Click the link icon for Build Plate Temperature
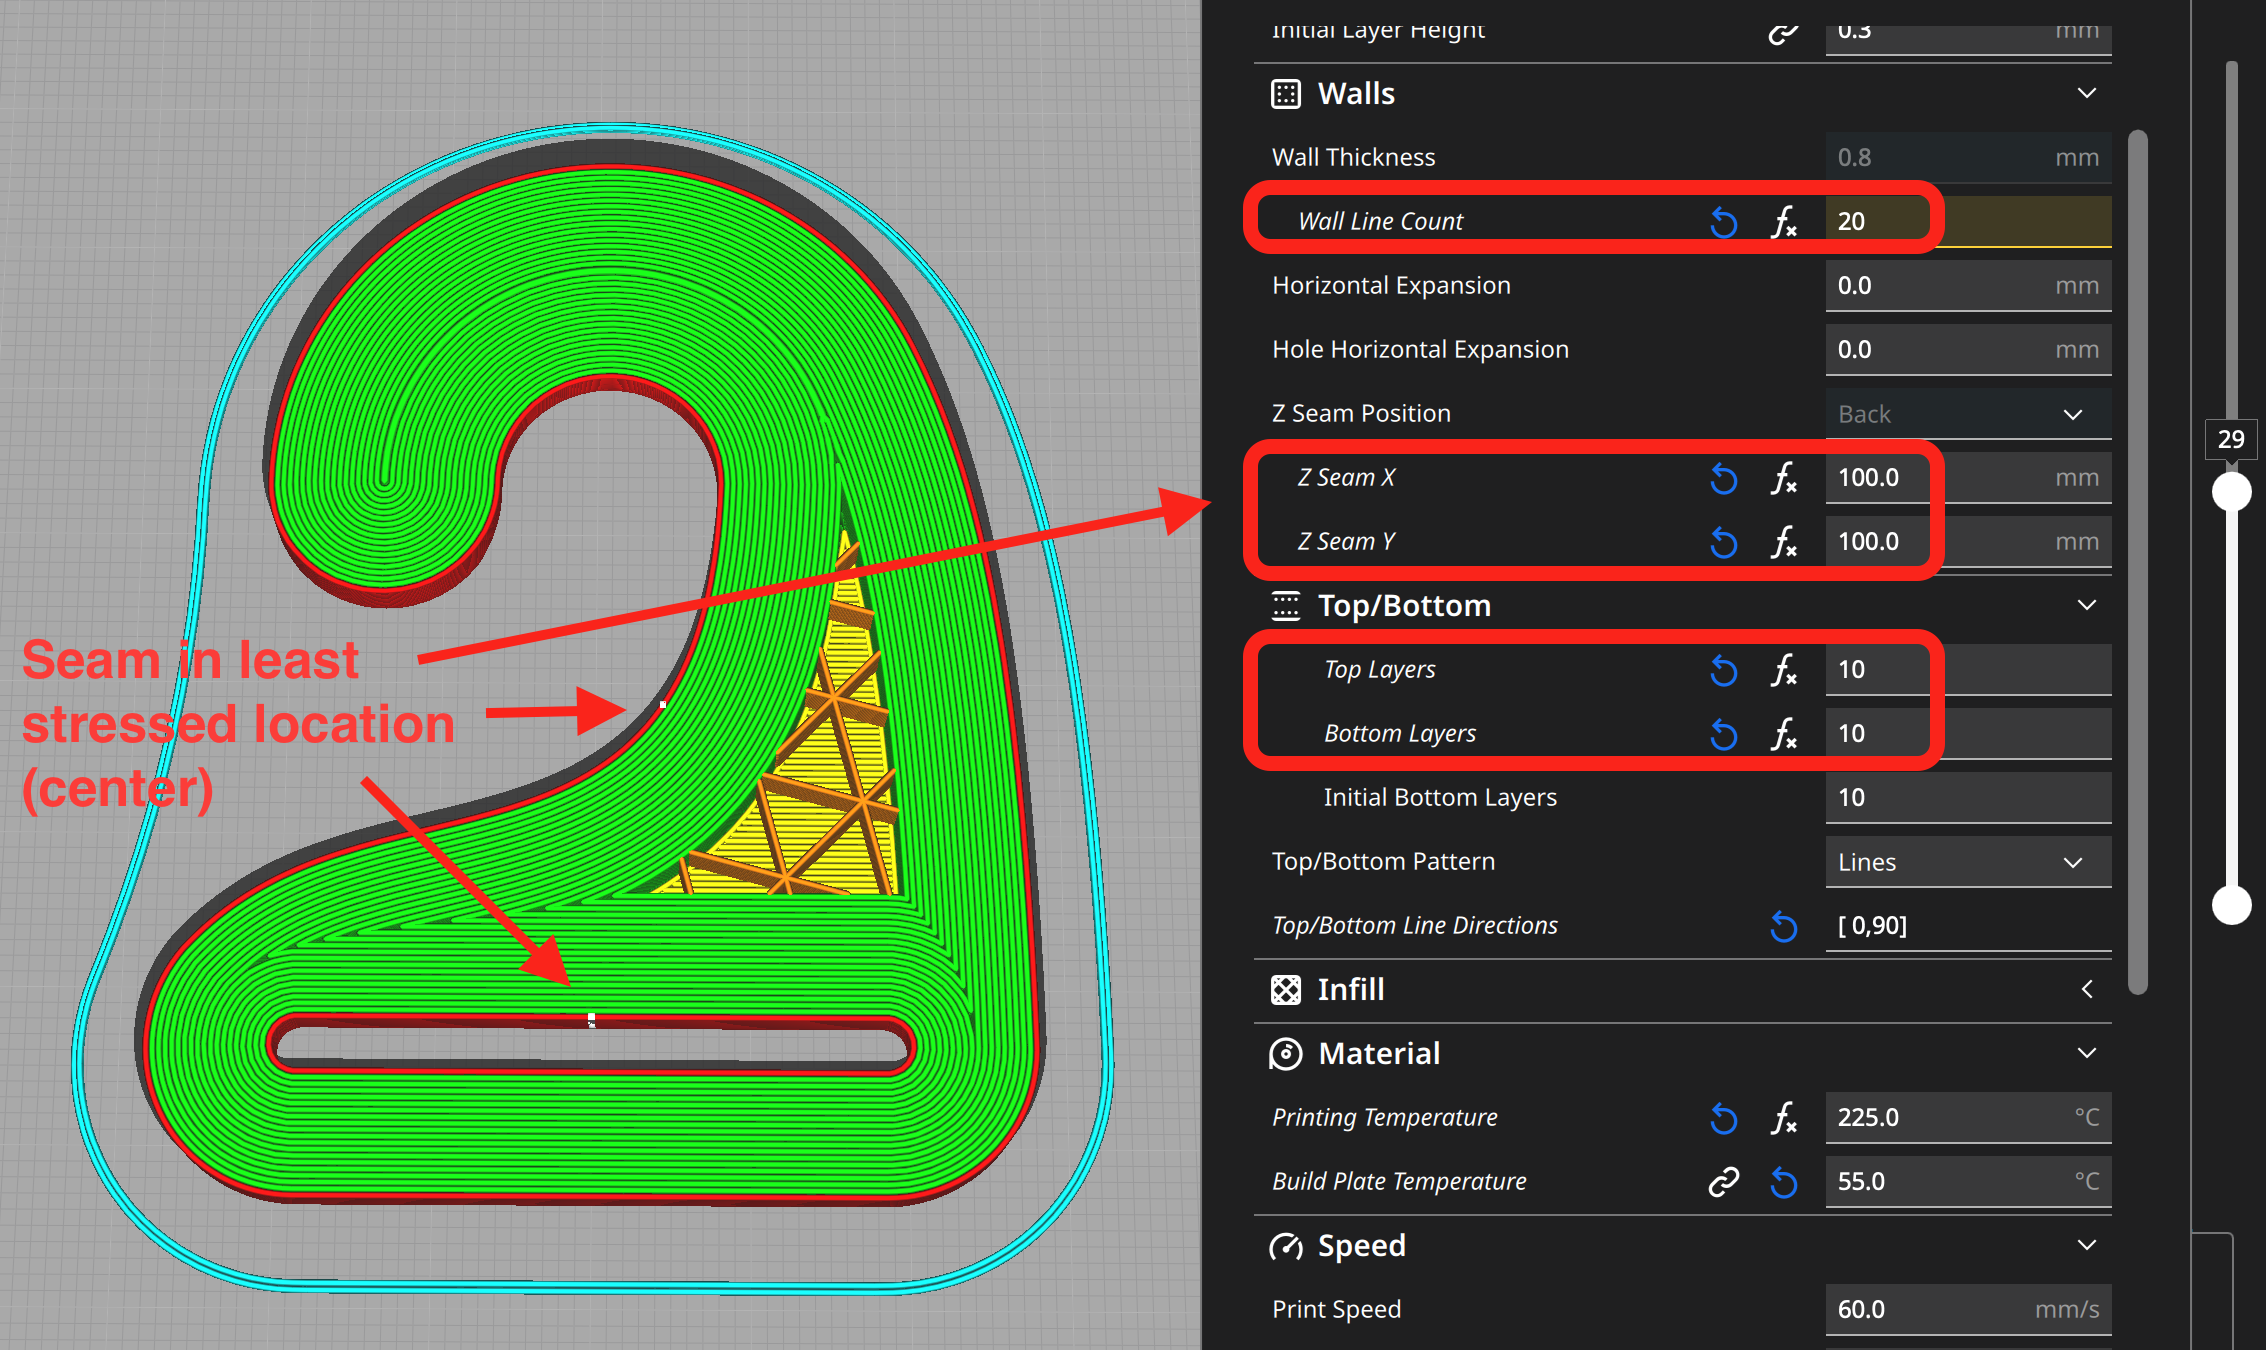Screen dimensions: 2266x1350 (1724, 1182)
